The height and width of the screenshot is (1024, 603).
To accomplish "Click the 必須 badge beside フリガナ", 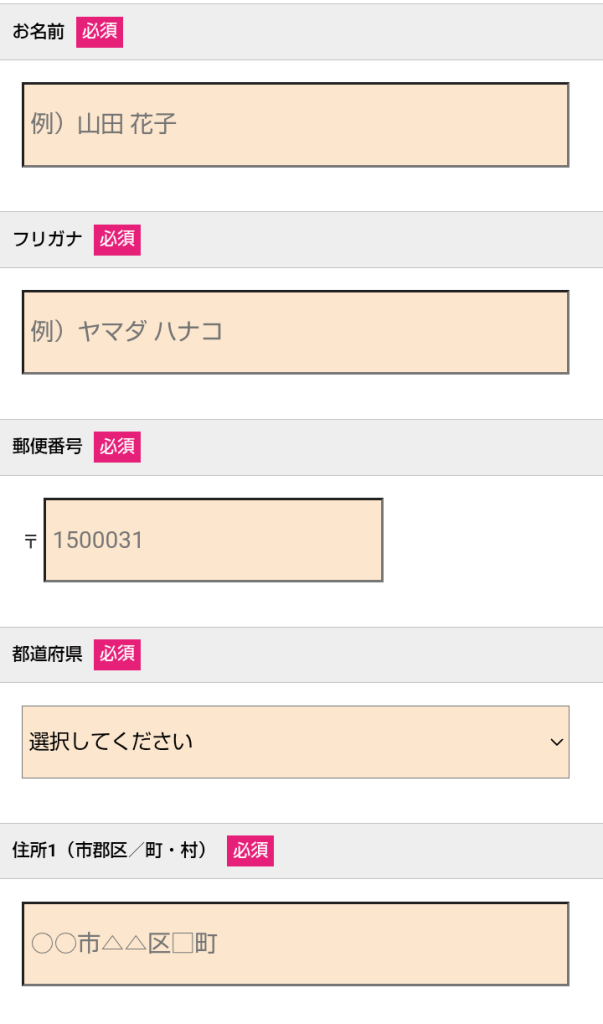I will 117,240.
